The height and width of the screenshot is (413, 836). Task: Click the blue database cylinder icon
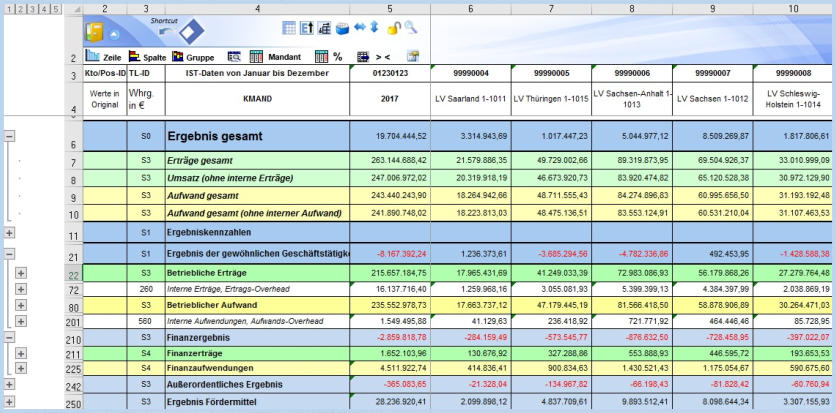(341, 28)
